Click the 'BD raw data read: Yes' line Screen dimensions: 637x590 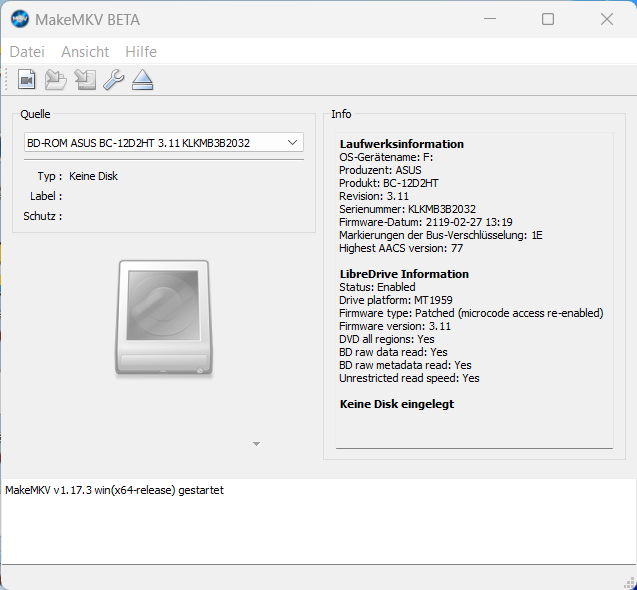click(x=393, y=352)
